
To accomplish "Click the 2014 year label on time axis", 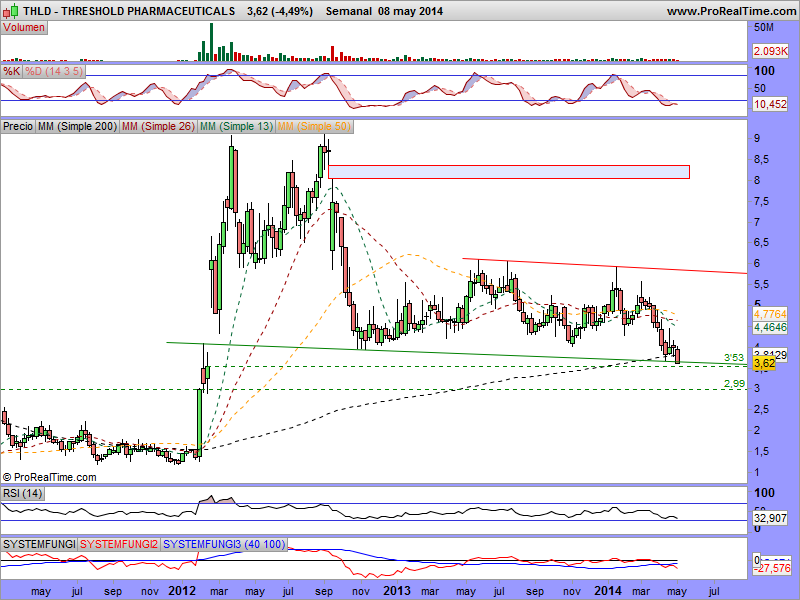I will click(608, 591).
